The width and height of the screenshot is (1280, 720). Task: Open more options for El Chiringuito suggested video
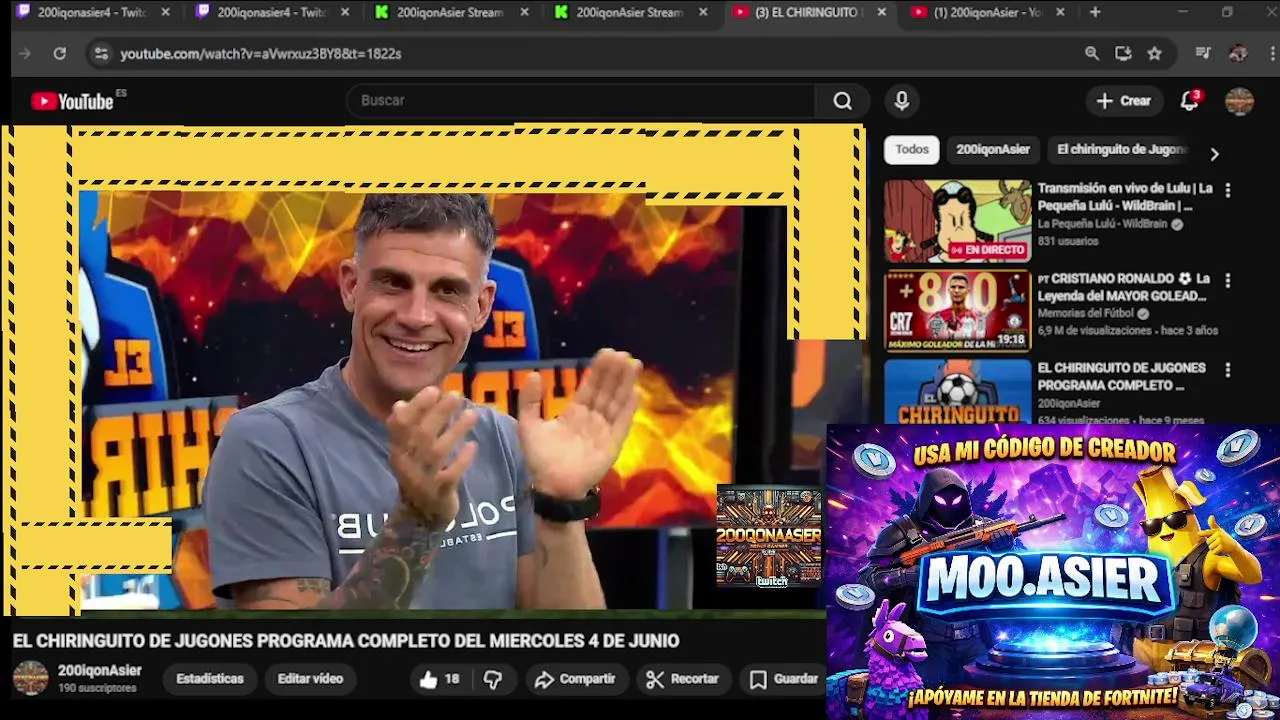point(1228,370)
